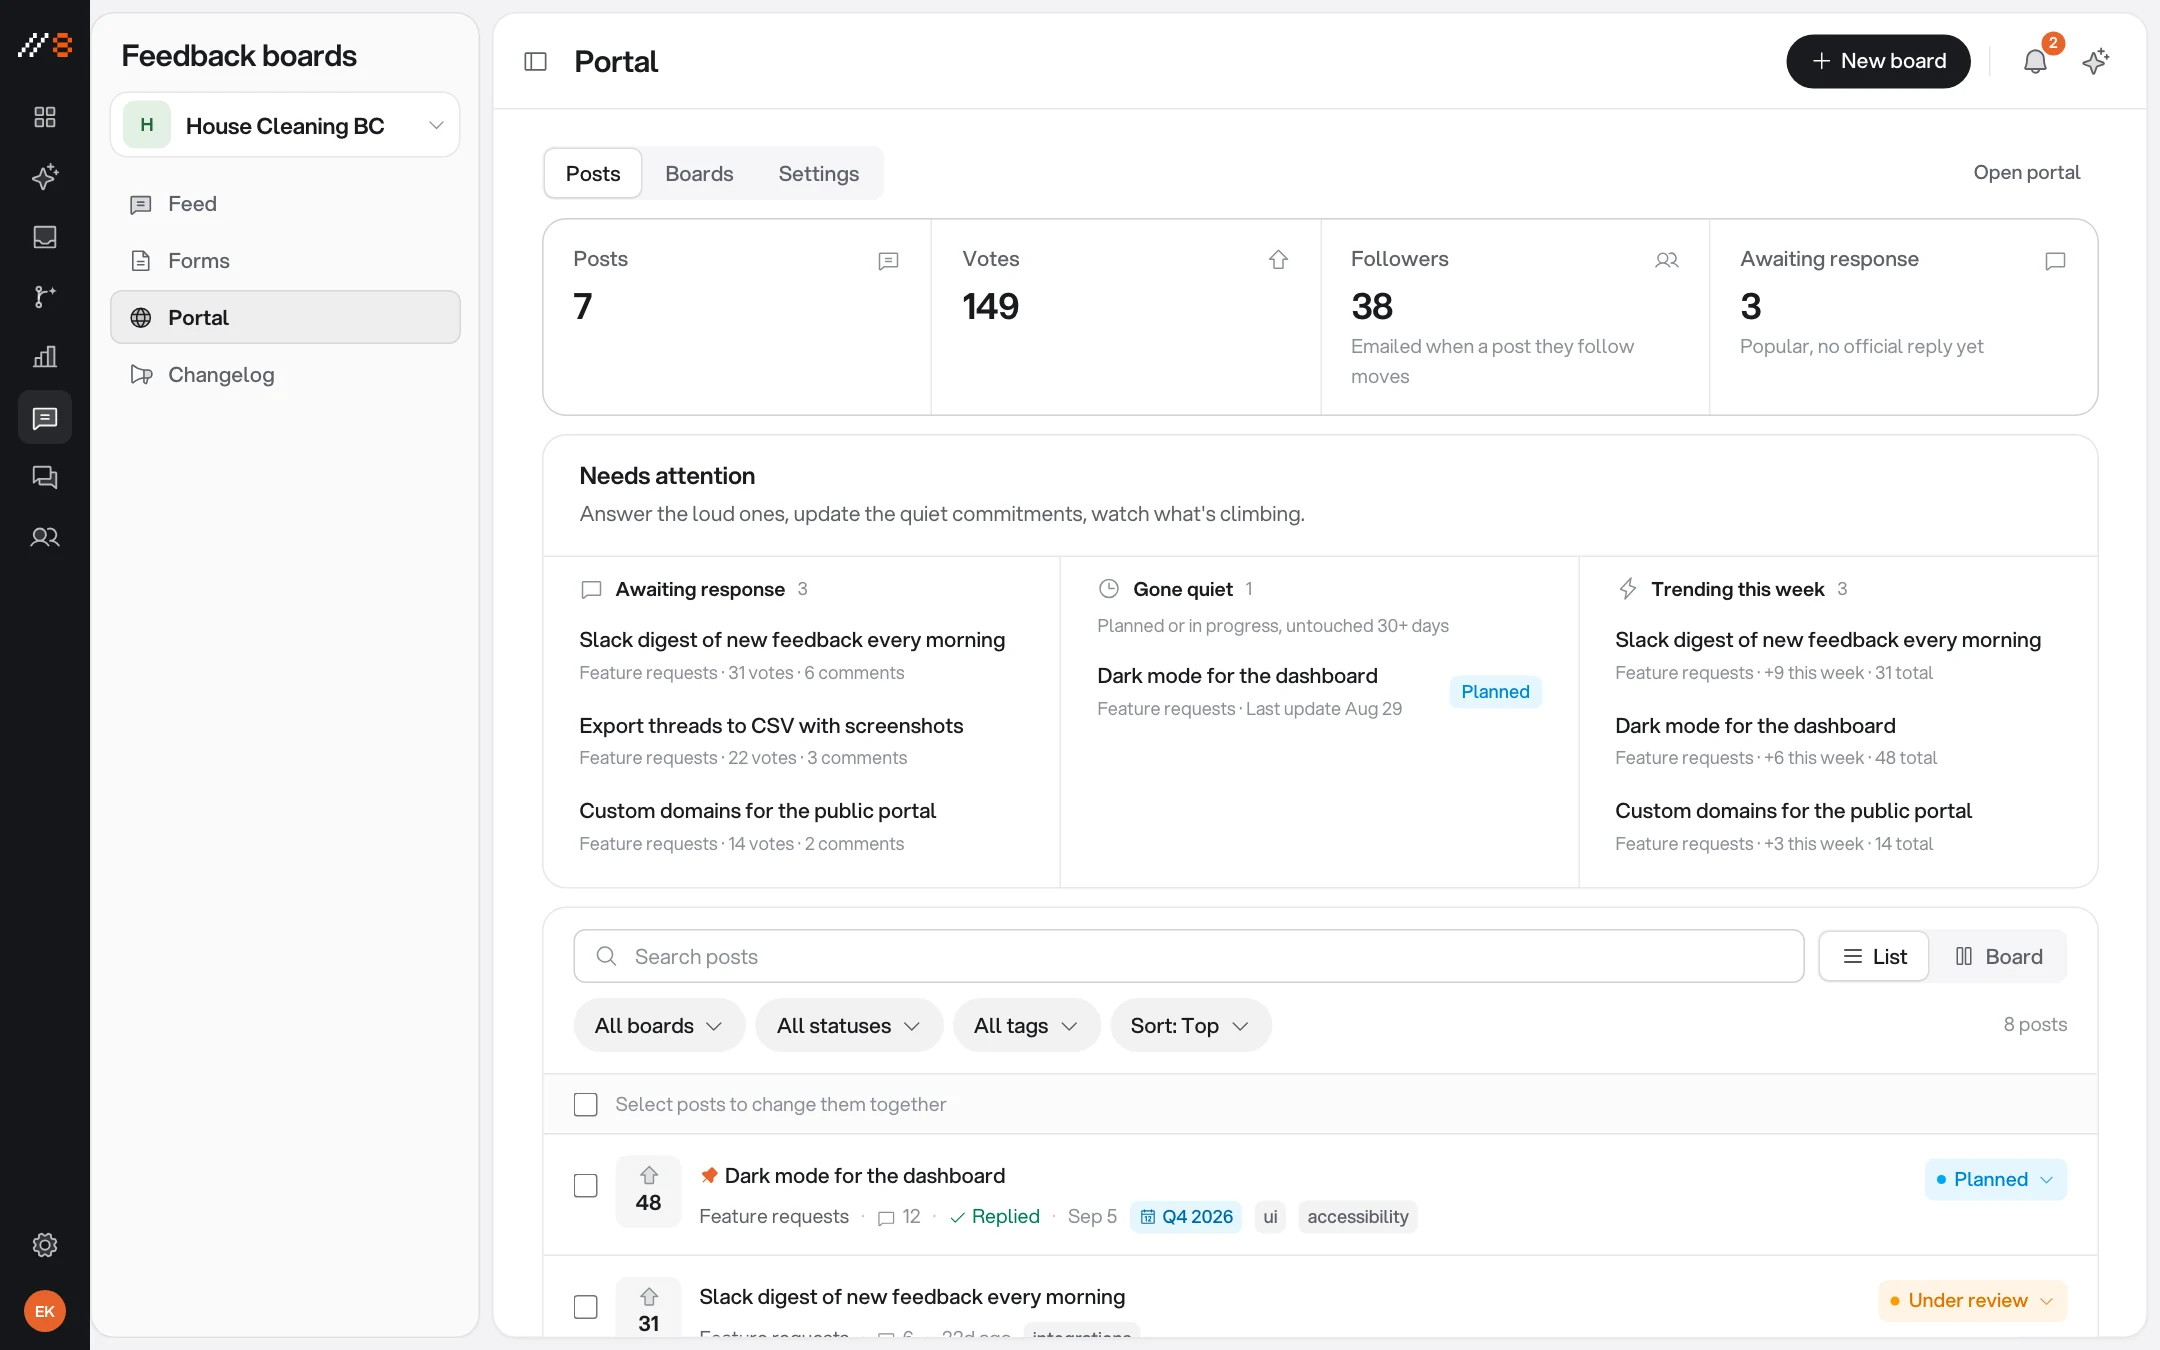This screenshot has width=2160, height=1350.
Task: Switch to List view
Action: click(1874, 957)
